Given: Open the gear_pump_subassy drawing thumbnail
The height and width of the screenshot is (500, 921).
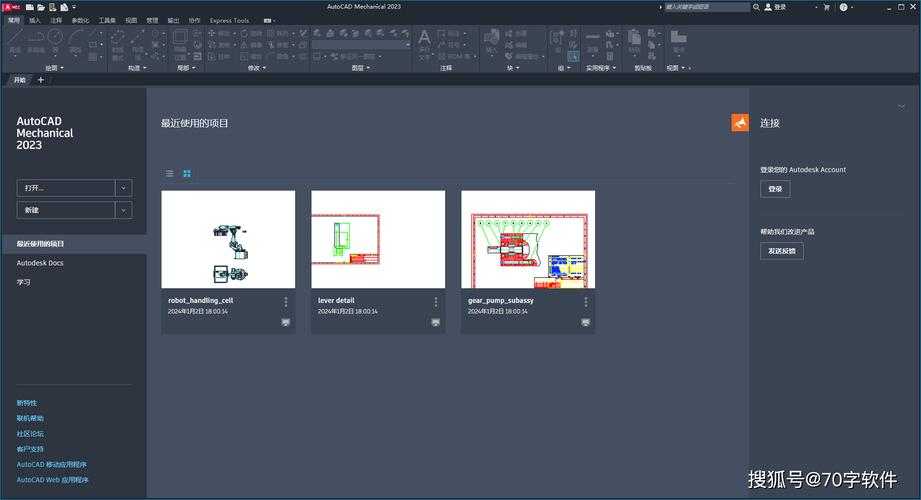Looking at the screenshot, I should (x=528, y=239).
